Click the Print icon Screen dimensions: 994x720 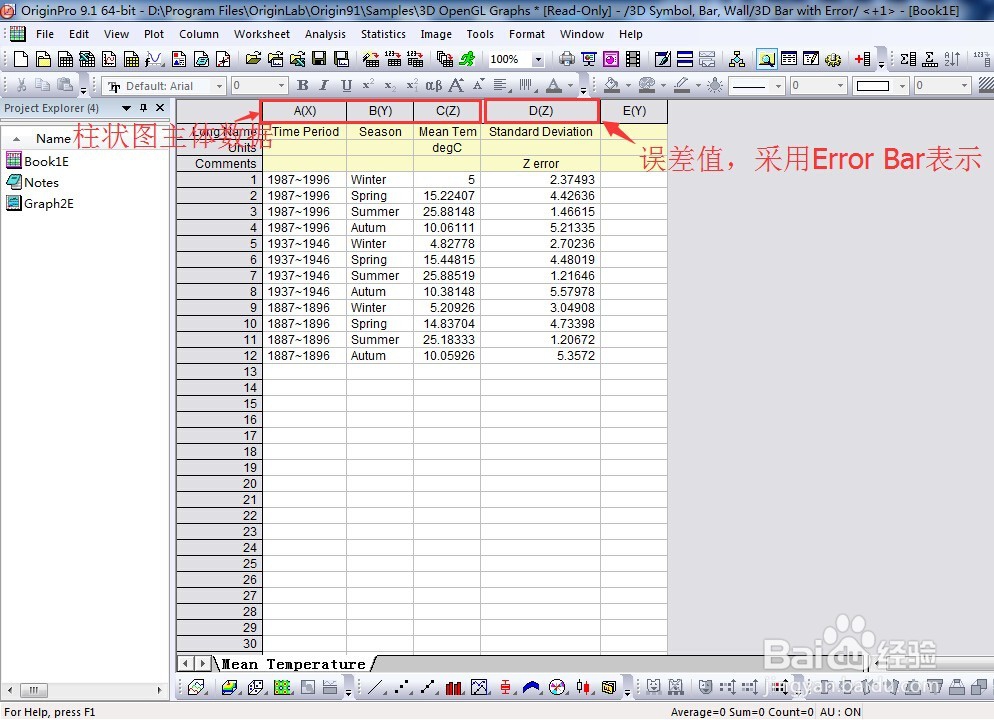pyautogui.click(x=567, y=59)
